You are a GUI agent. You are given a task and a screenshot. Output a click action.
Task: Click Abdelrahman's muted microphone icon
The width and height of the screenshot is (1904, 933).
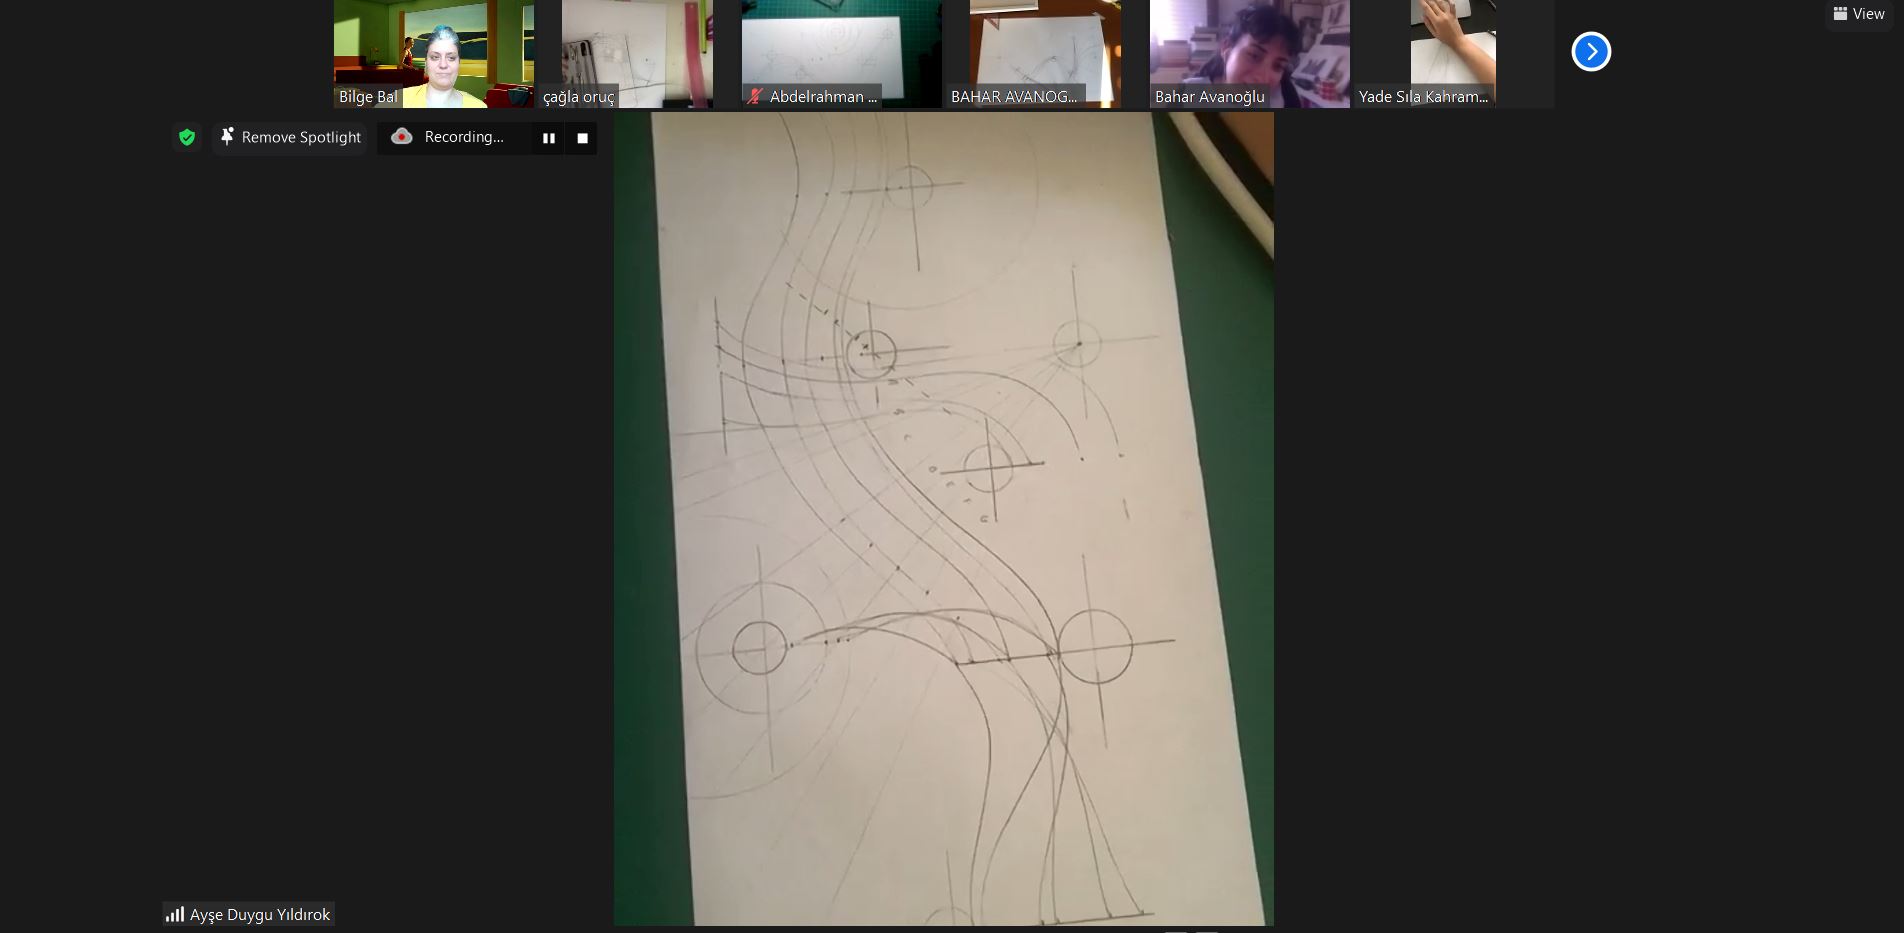(755, 97)
